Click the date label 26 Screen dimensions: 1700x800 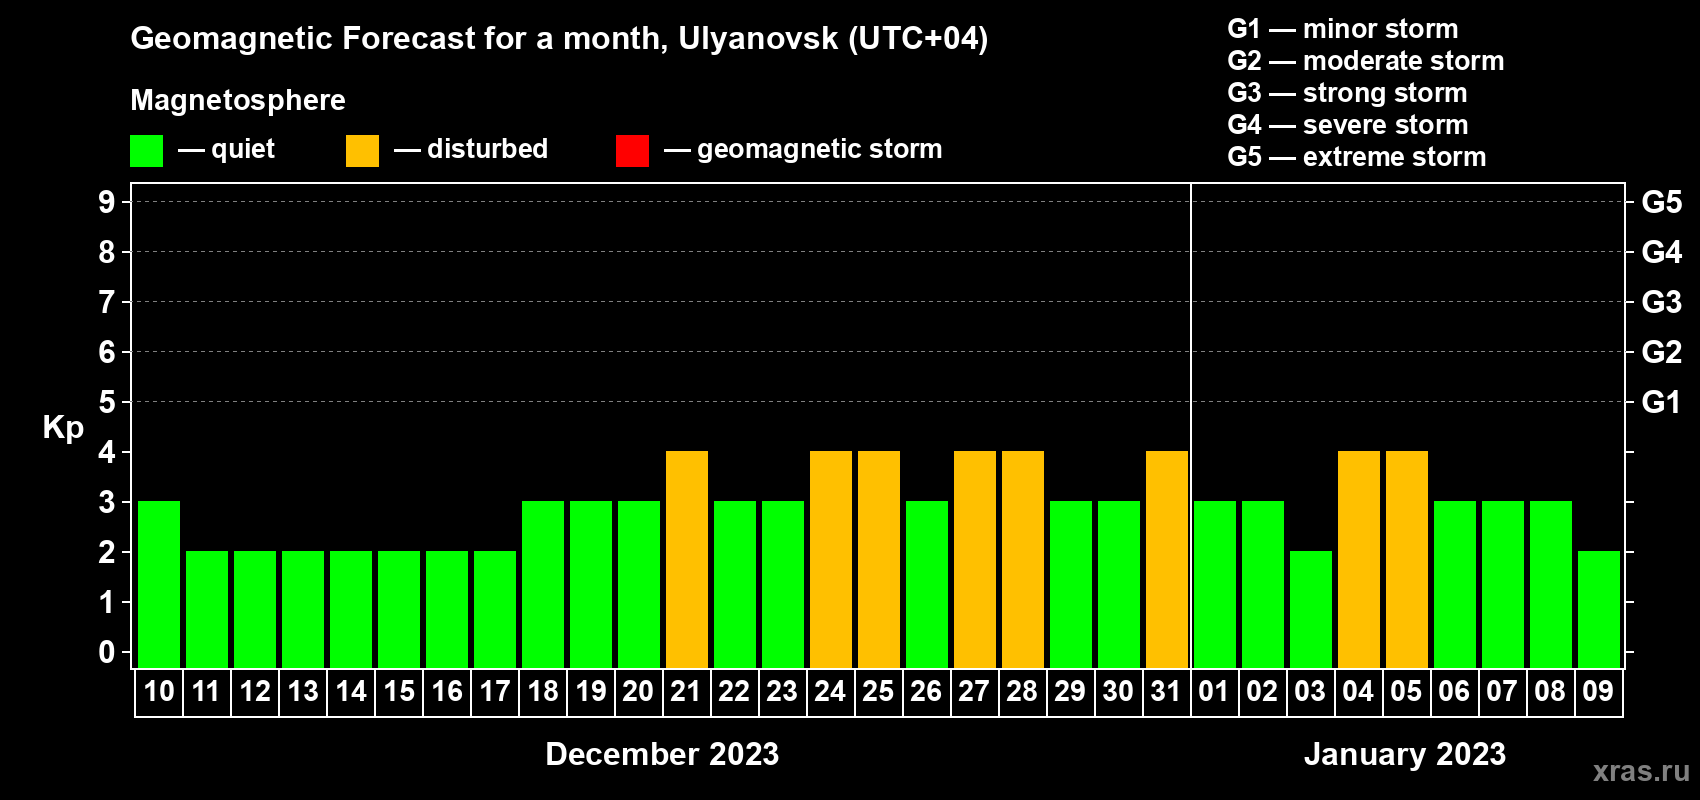pyautogui.click(x=926, y=692)
